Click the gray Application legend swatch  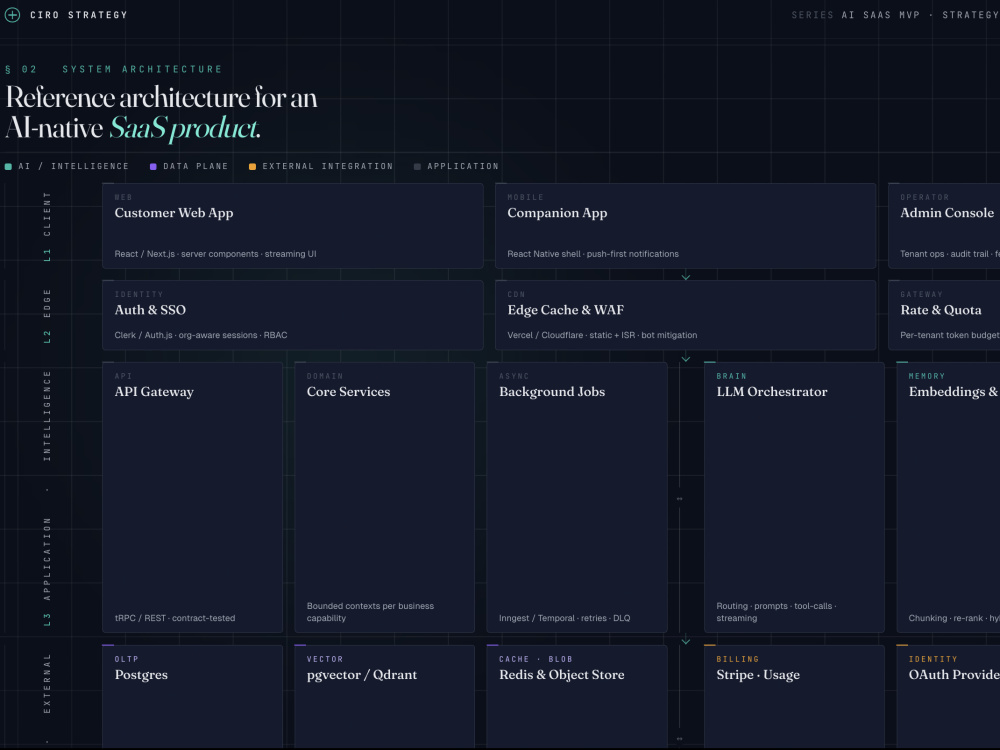[417, 166]
